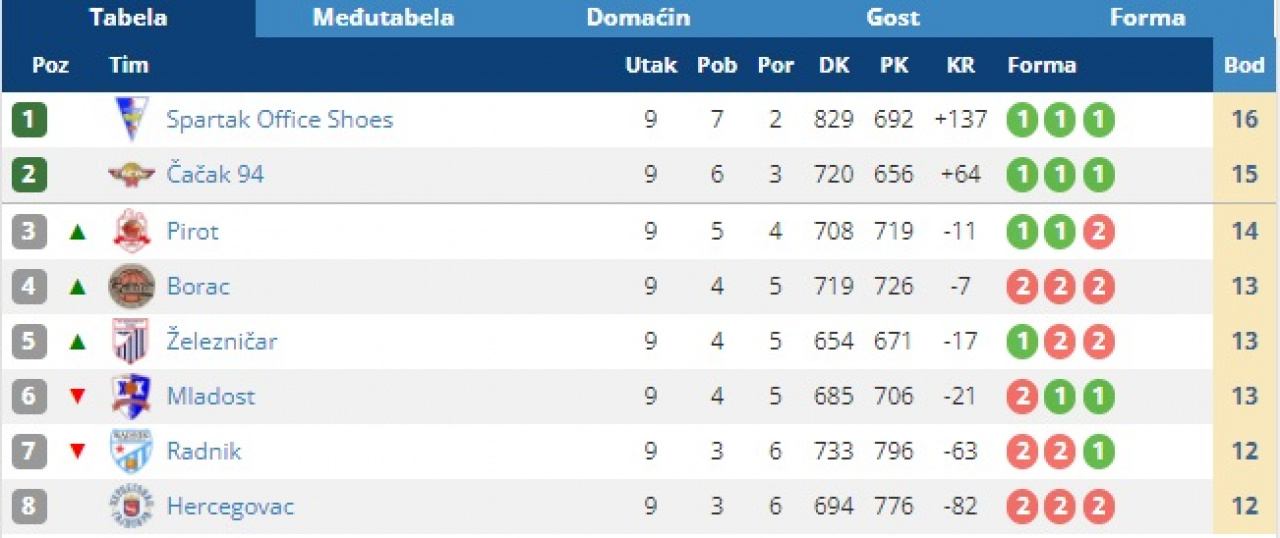
Task: Click the Spartak Office Shoes team logo
Action: coord(131,120)
